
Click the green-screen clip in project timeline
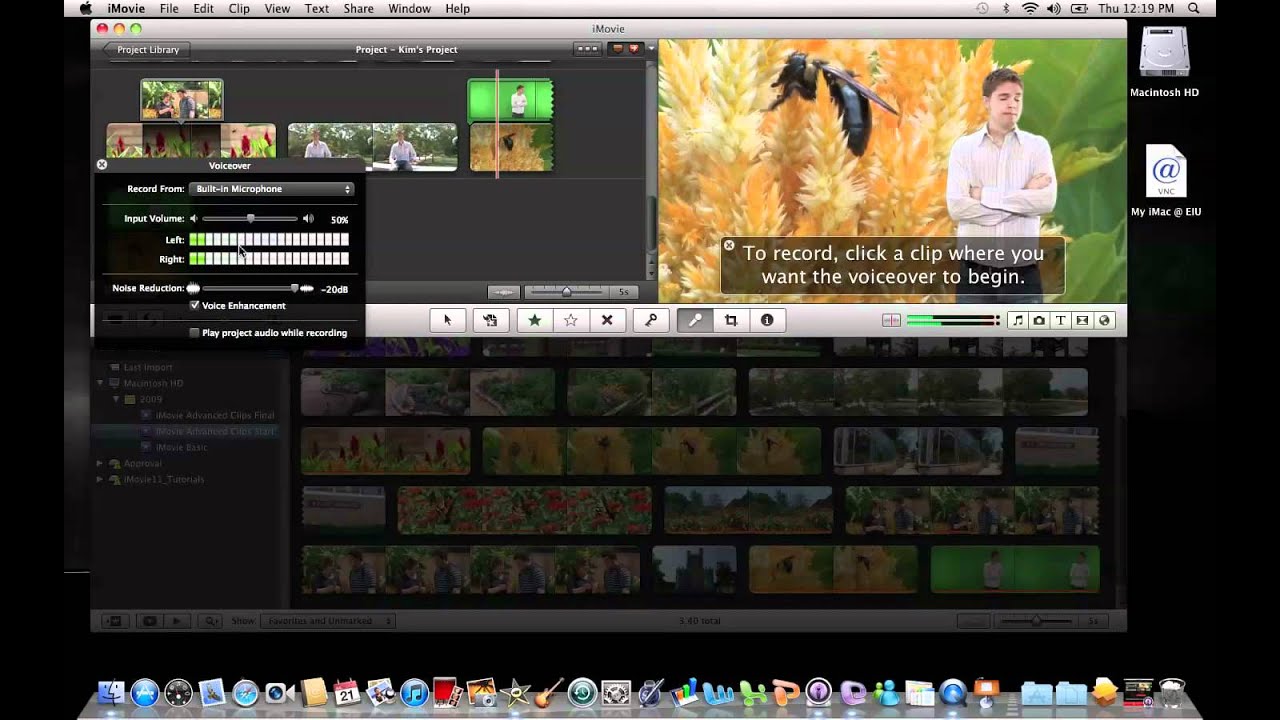(x=511, y=100)
